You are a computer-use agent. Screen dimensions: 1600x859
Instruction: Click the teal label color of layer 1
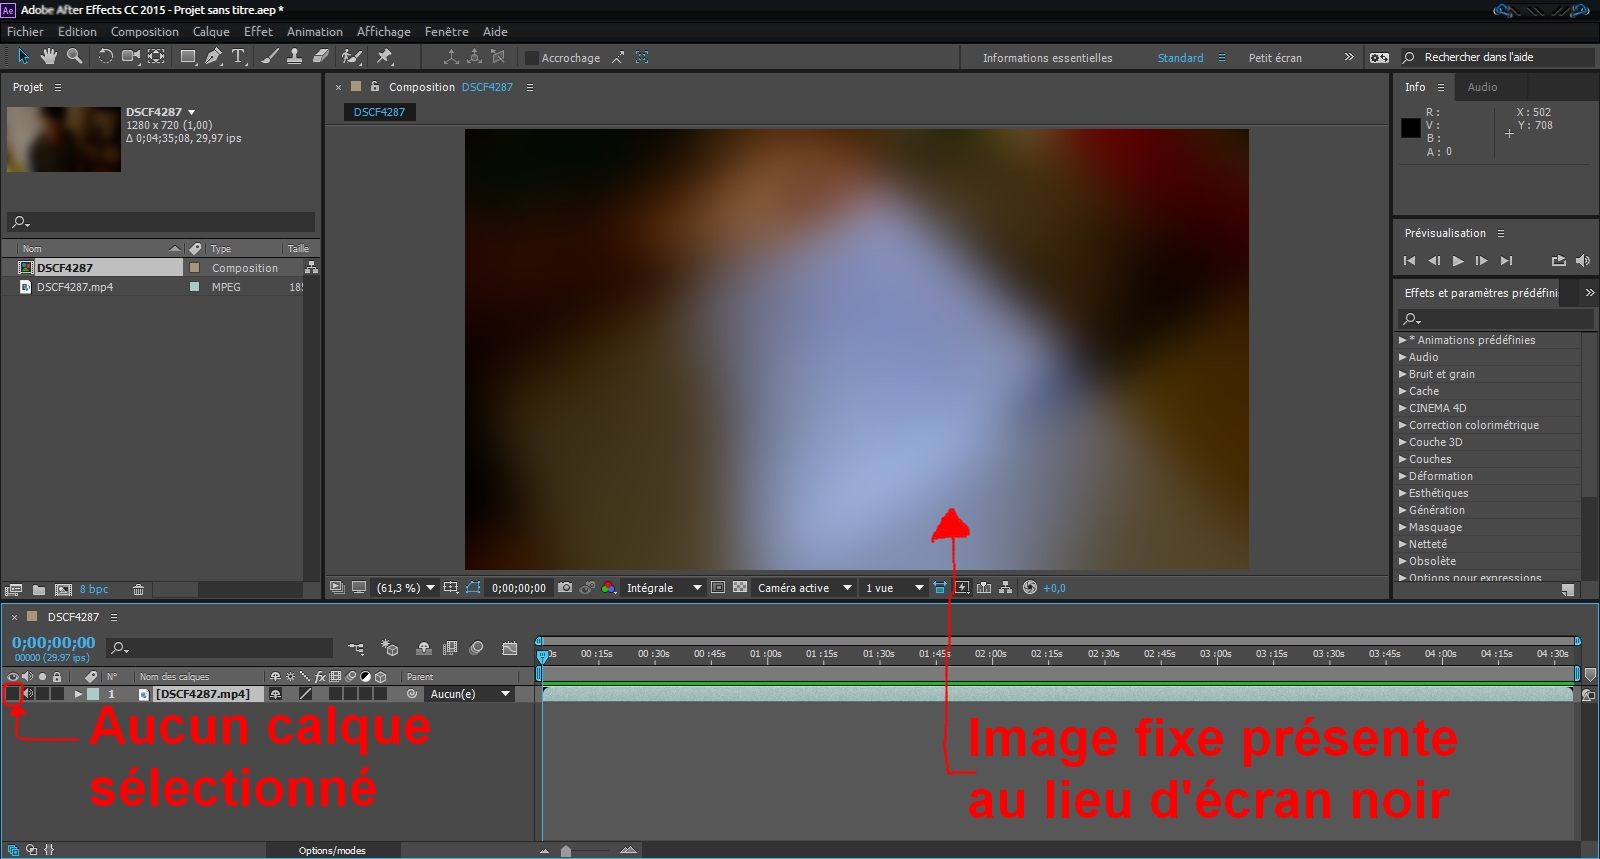point(93,694)
